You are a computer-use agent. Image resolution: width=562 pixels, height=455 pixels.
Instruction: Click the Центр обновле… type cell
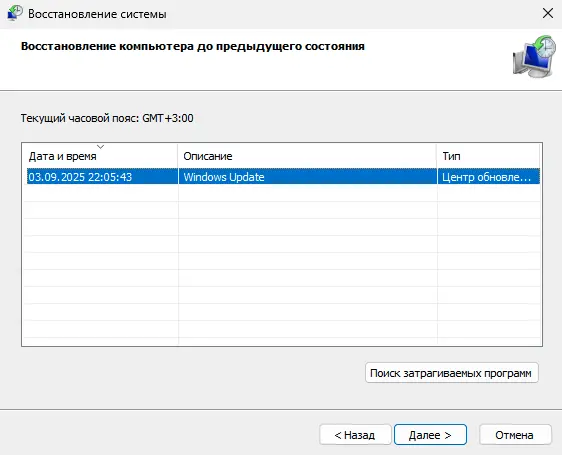[x=486, y=177]
